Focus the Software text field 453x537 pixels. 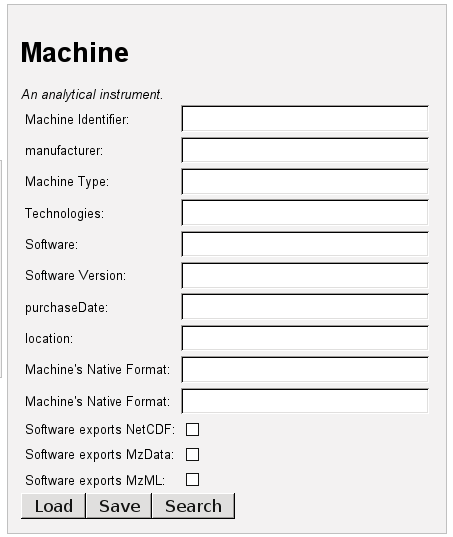click(305, 244)
